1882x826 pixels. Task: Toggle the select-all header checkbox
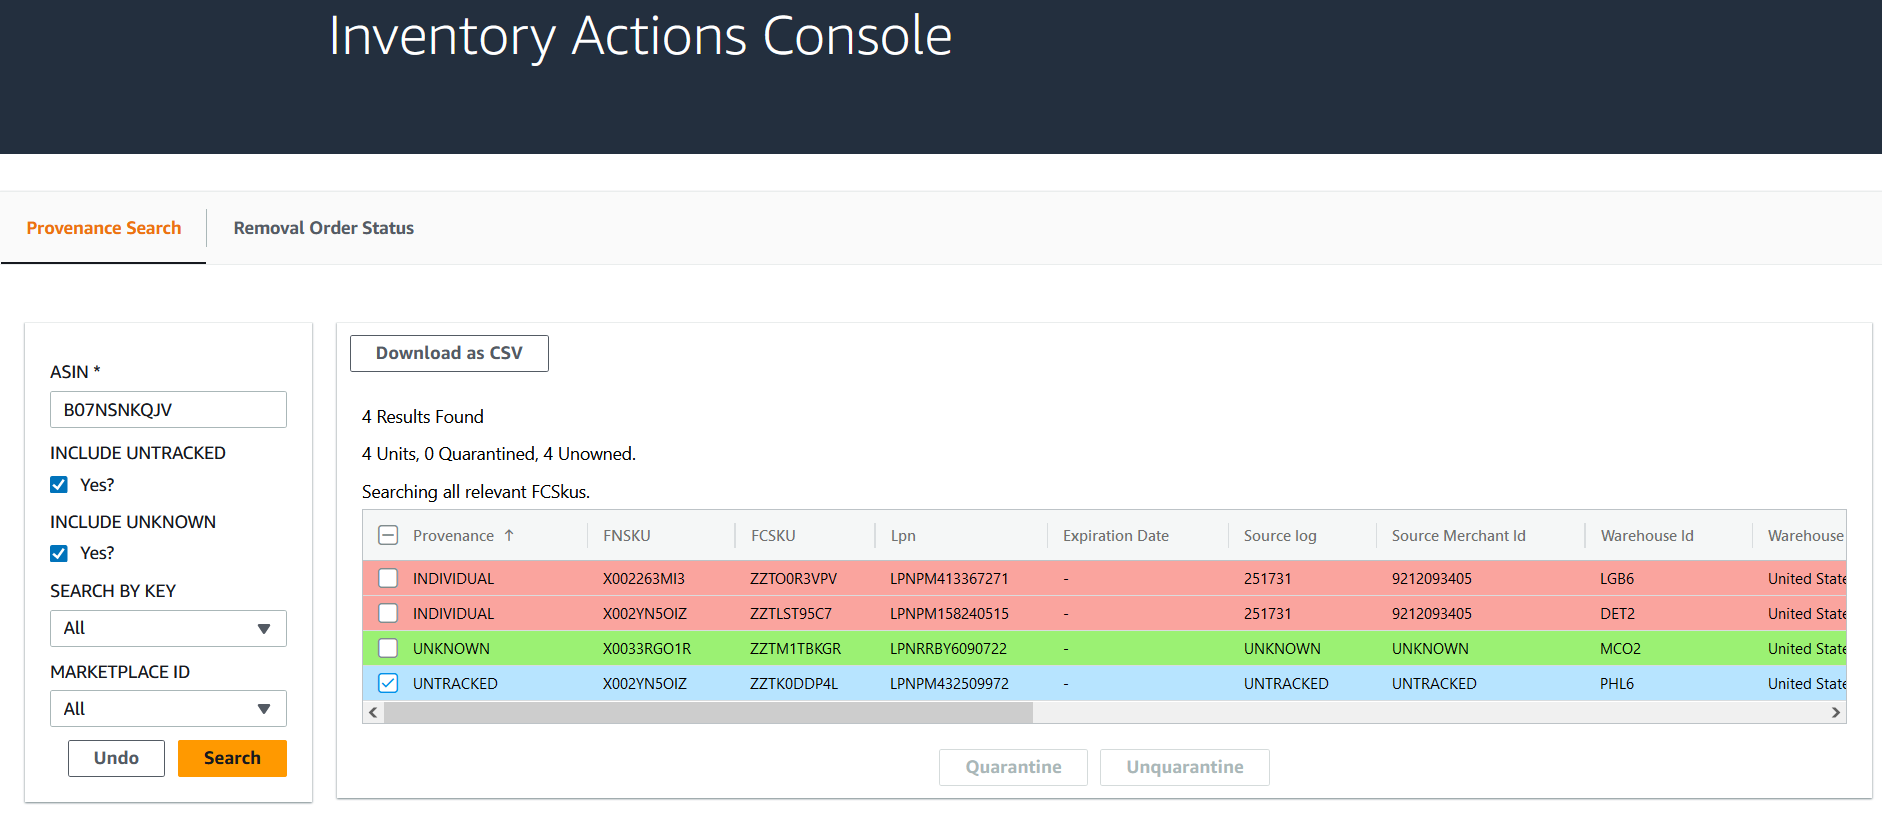(x=388, y=536)
